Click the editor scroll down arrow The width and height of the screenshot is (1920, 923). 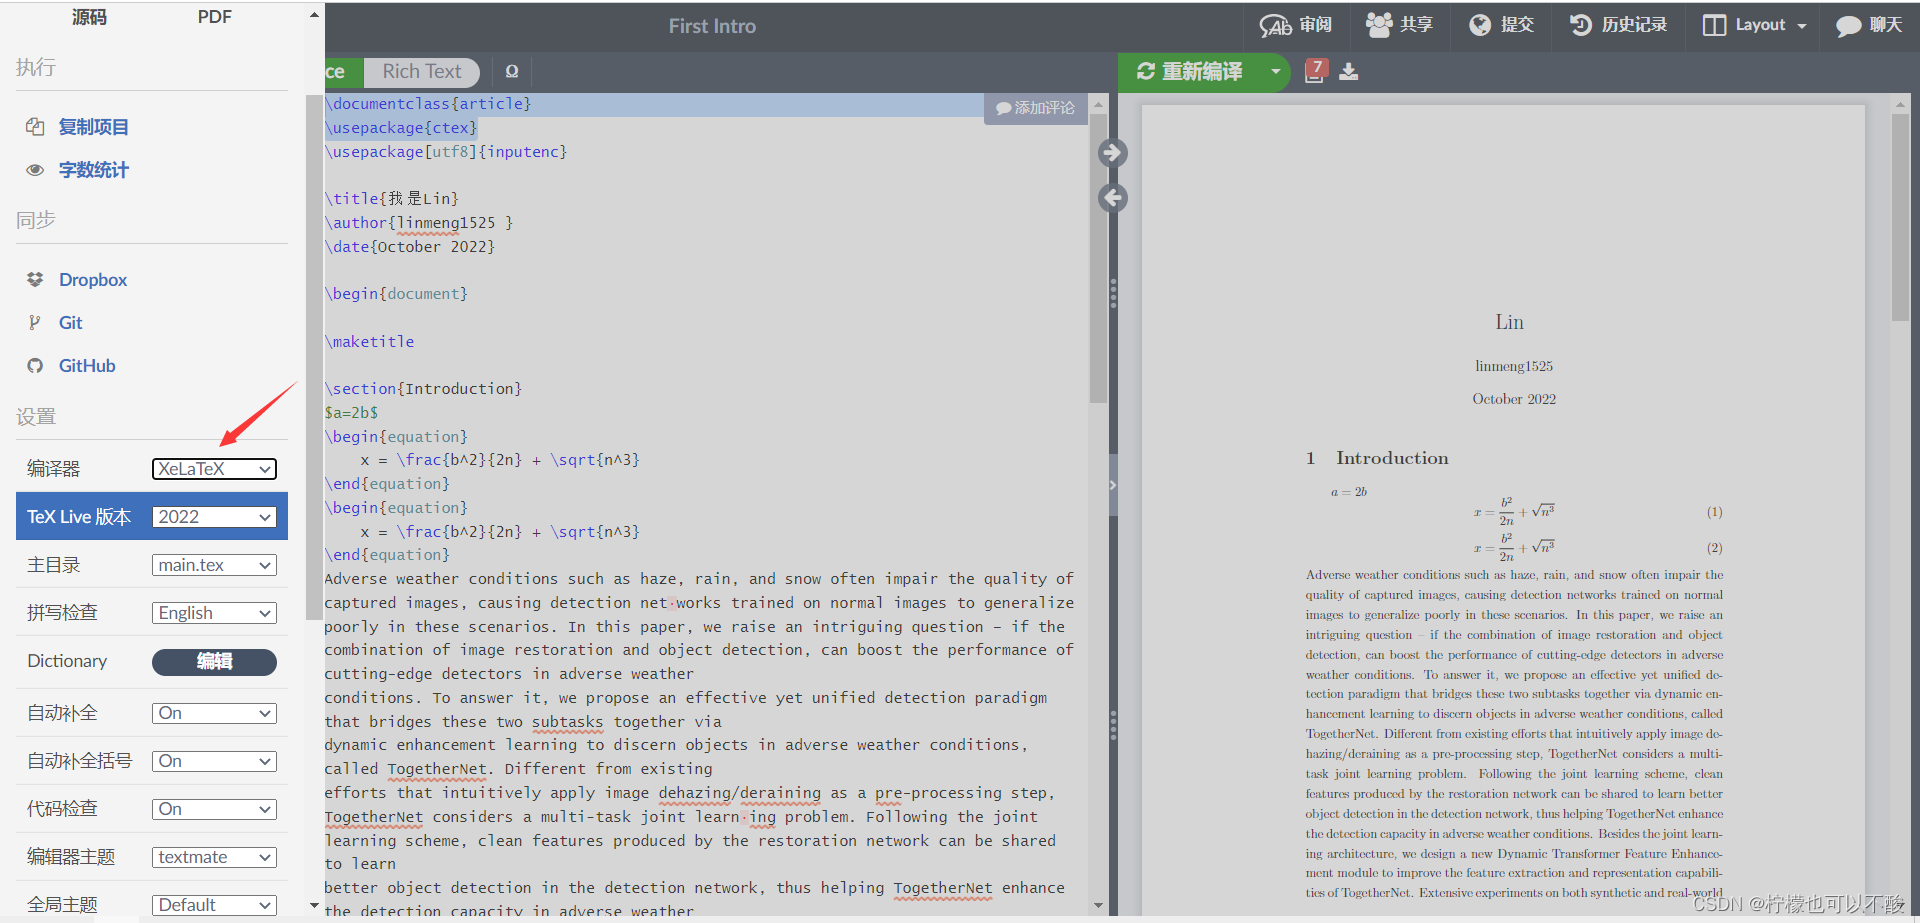pyautogui.click(x=1098, y=906)
